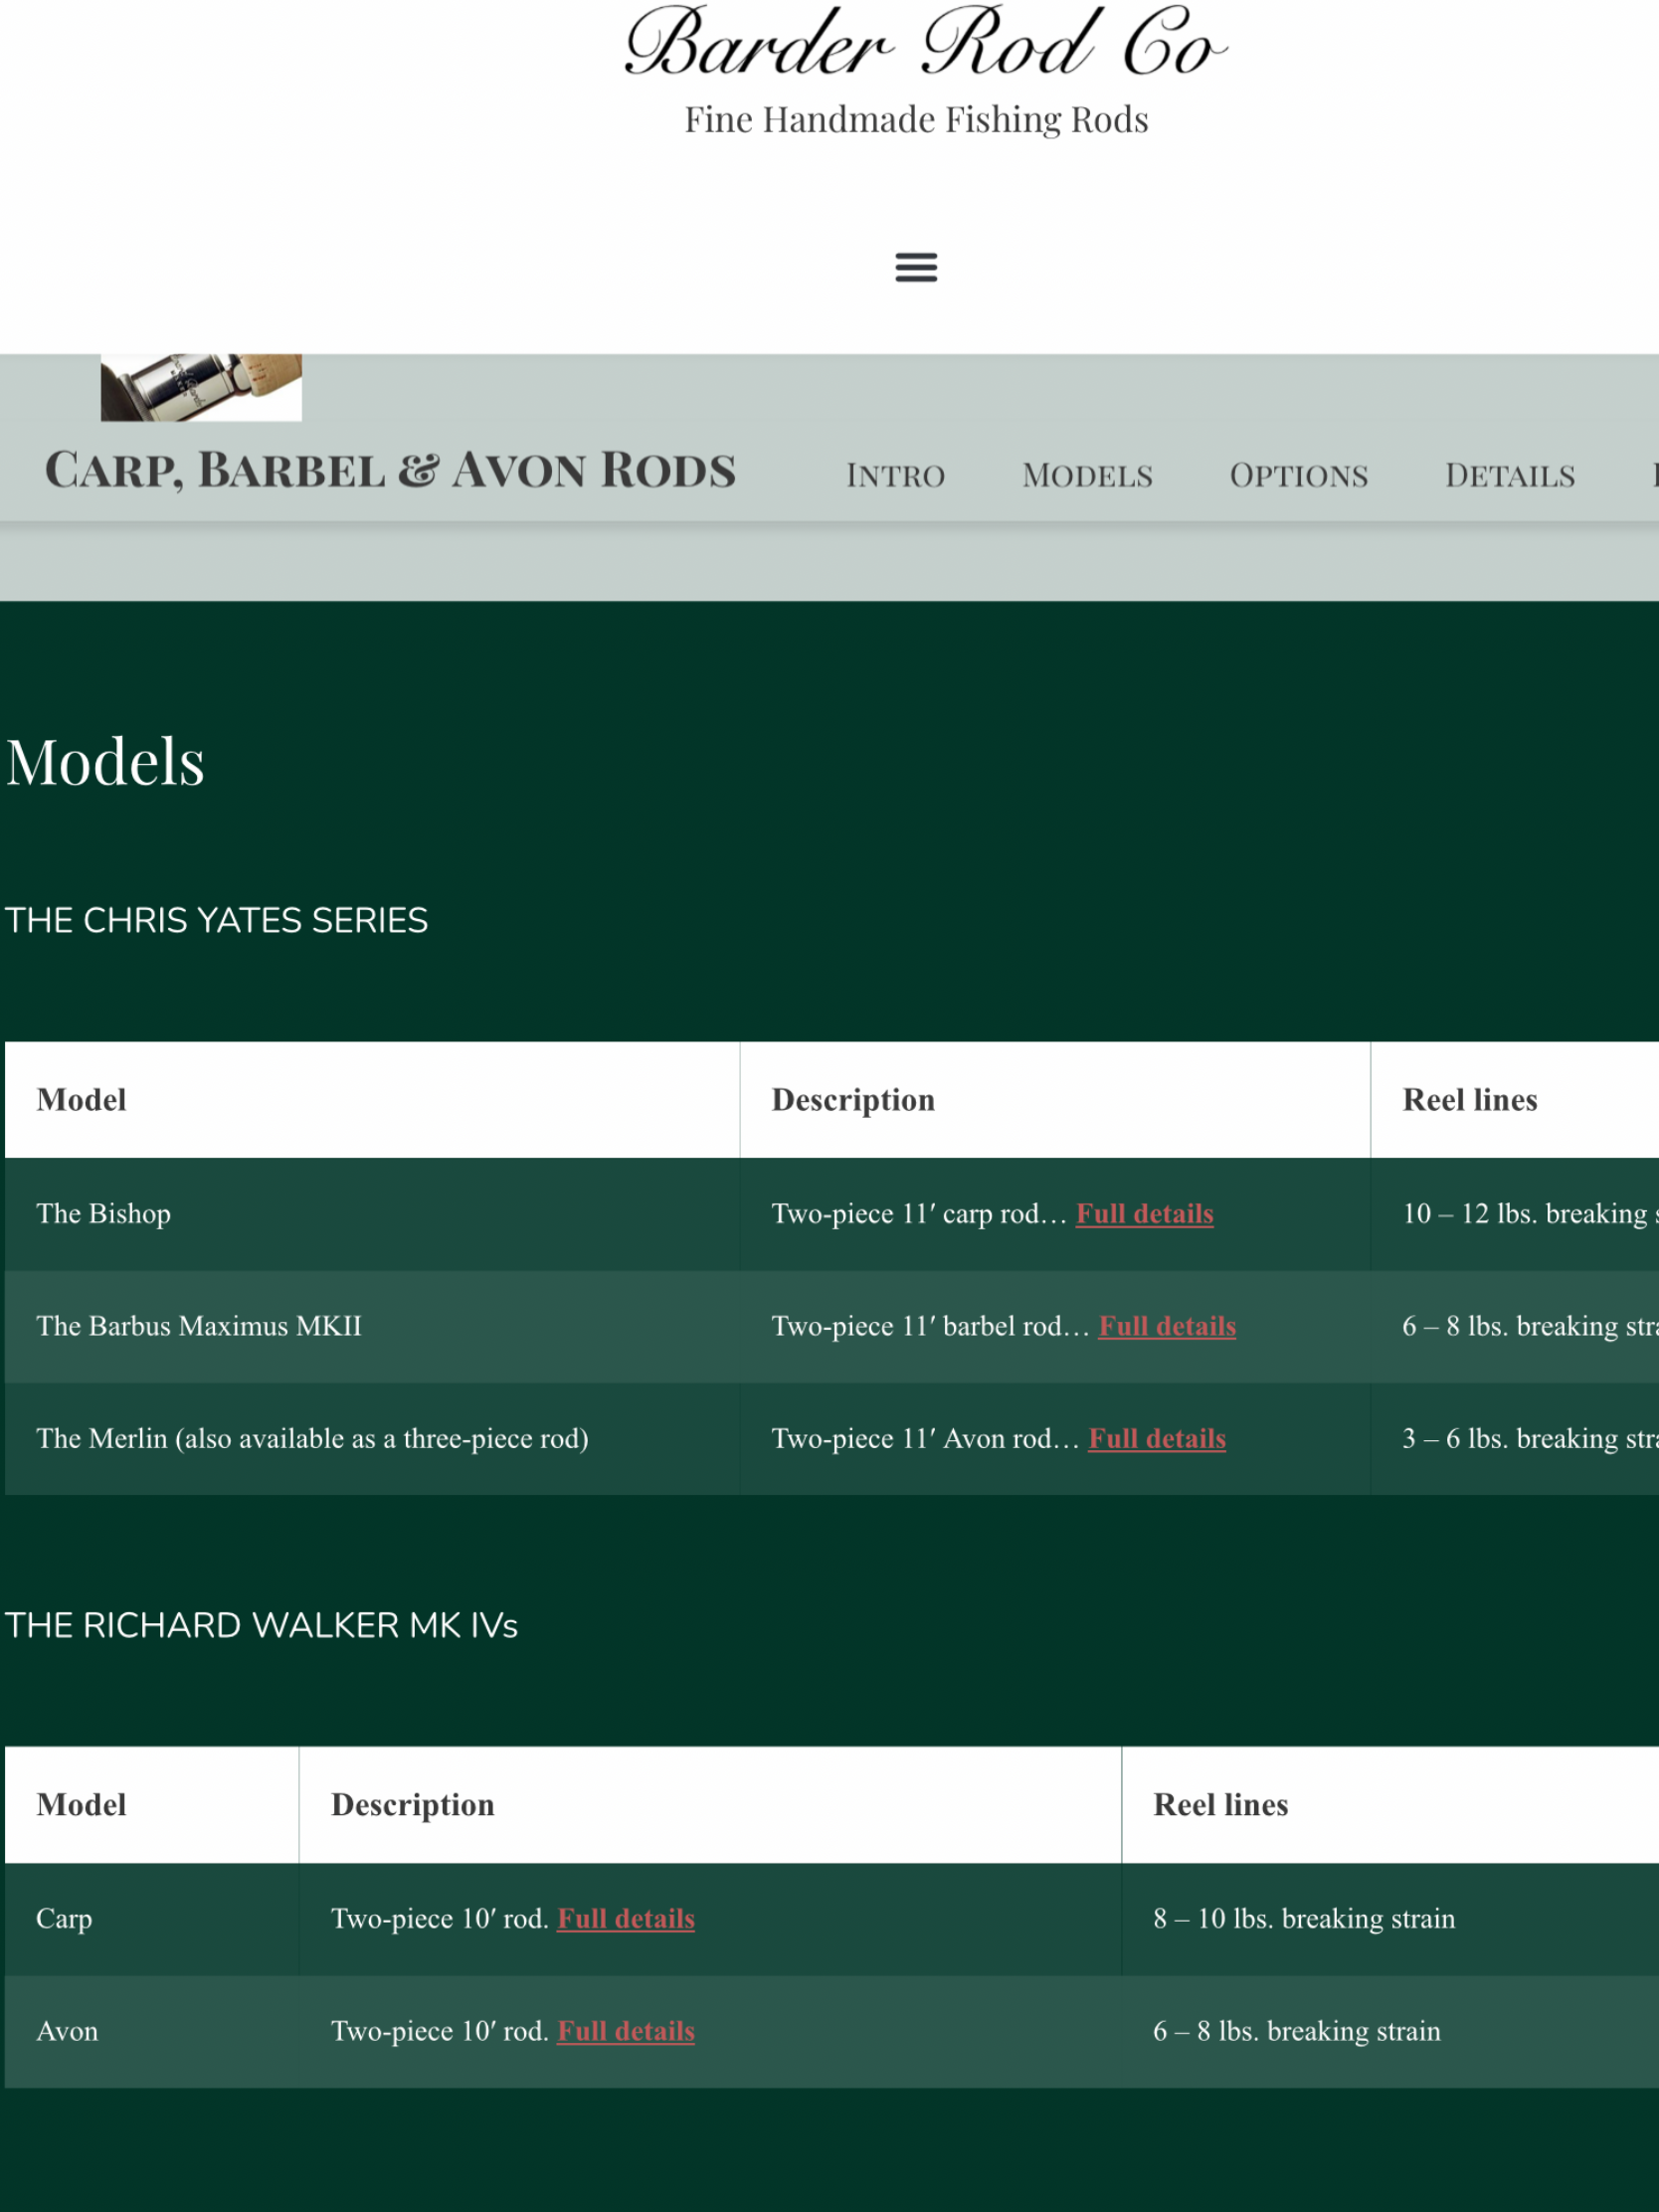Open the Options navigation tab
This screenshot has height=2212, width=1659.
tap(1298, 475)
